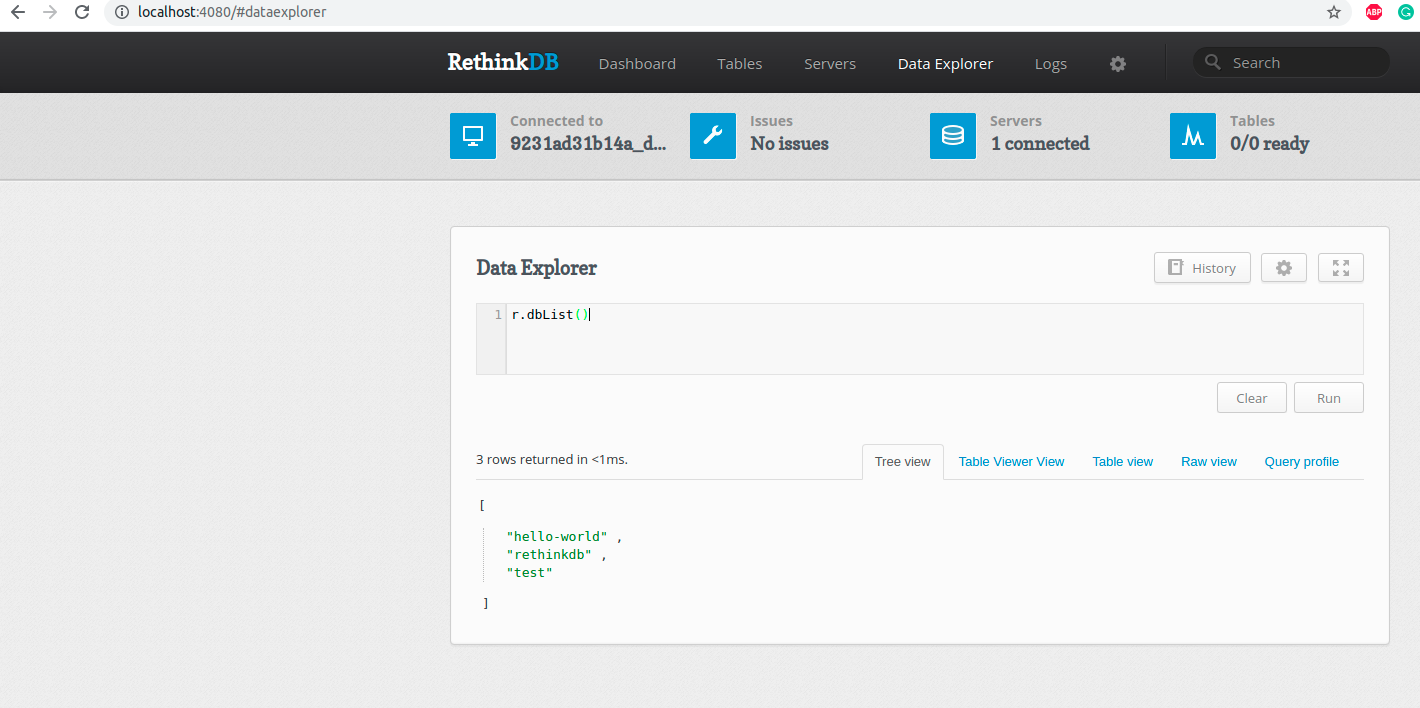Open the Query profile tab
The image size is (1420, 708).
1301,461
